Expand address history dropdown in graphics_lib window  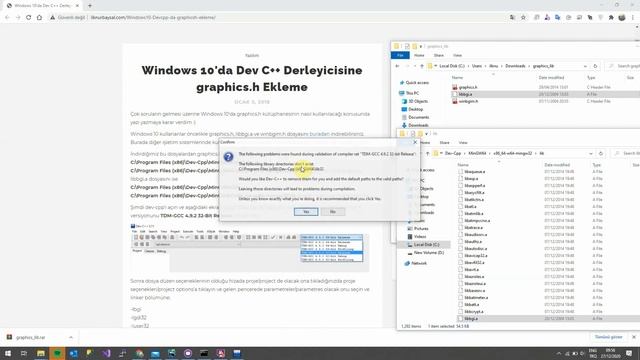585,66
